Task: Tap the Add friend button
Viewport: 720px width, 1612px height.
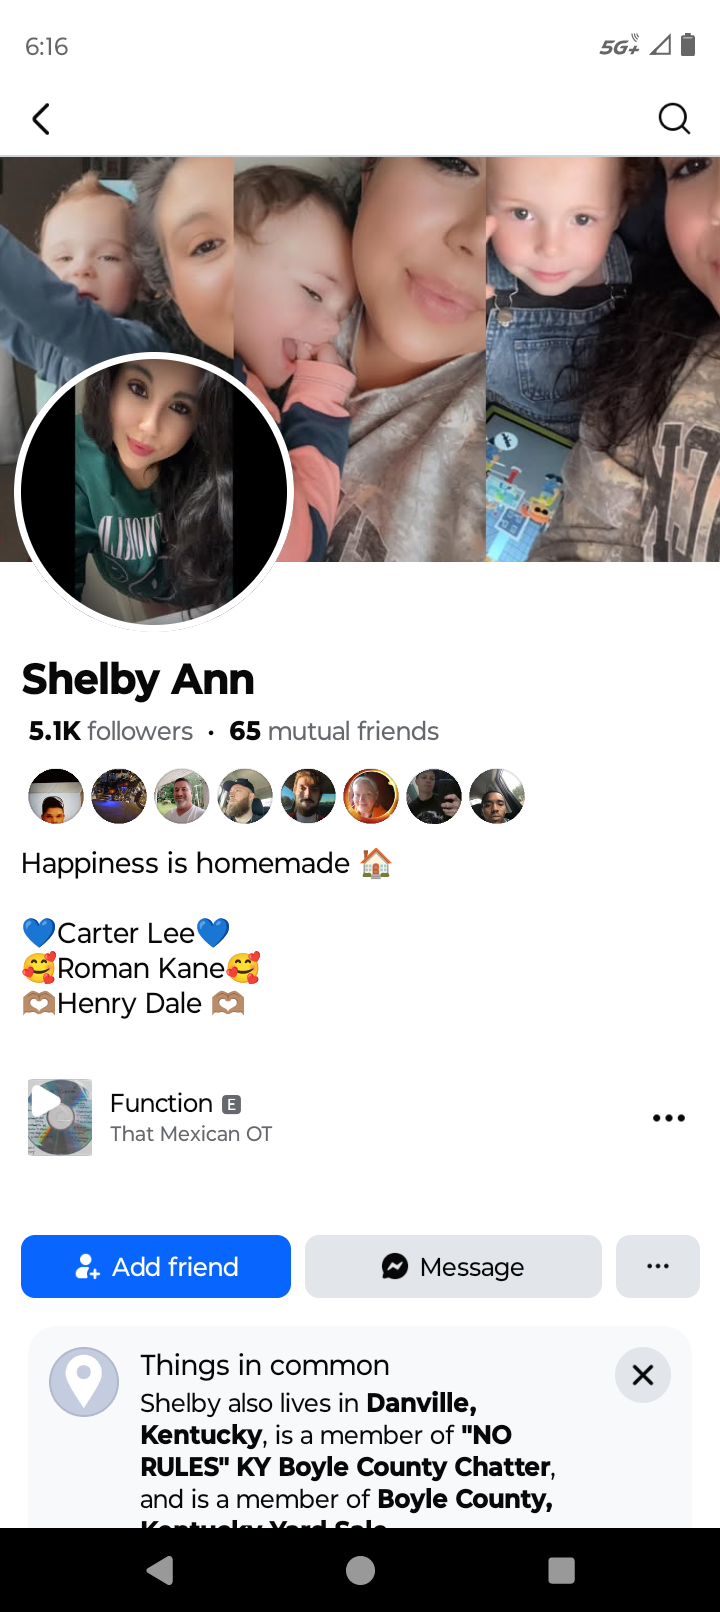Action: (156, 1266)
